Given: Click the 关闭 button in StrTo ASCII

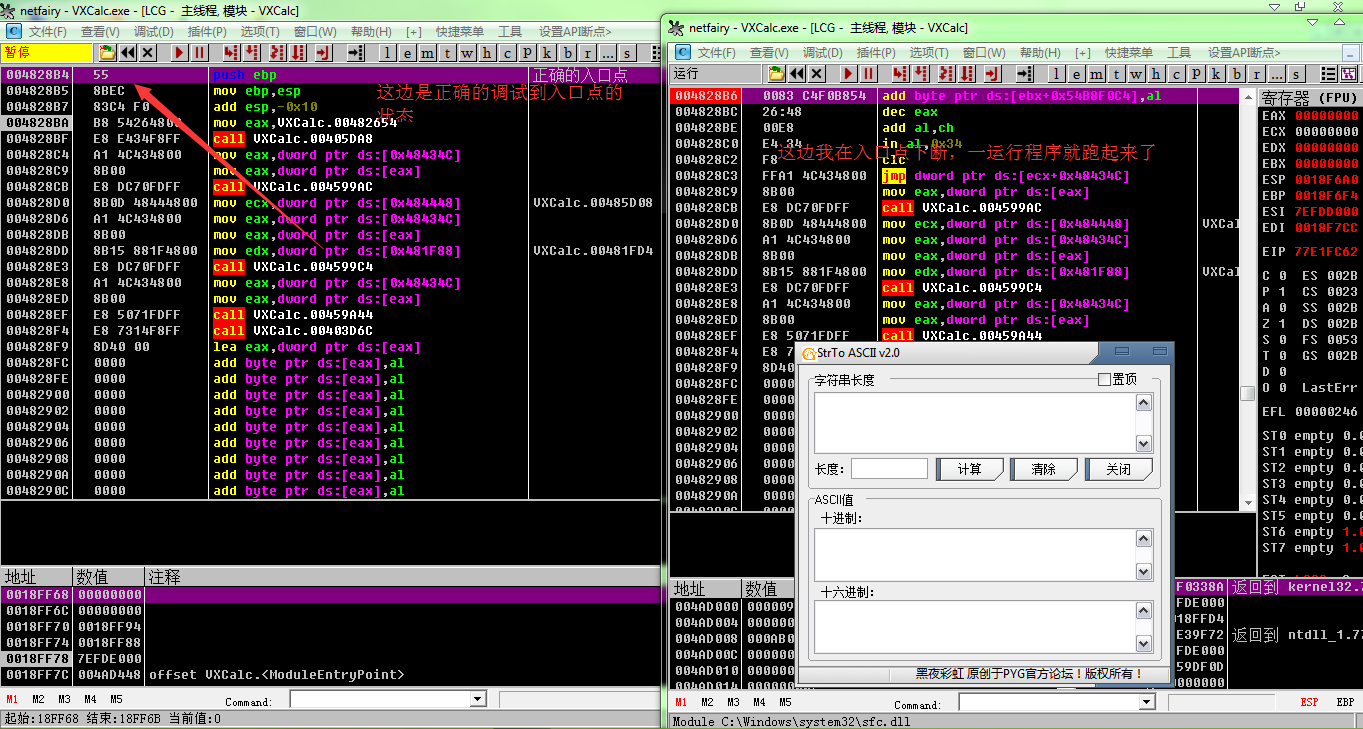Looking at the screenshot, I should (x=1119, y=469).
